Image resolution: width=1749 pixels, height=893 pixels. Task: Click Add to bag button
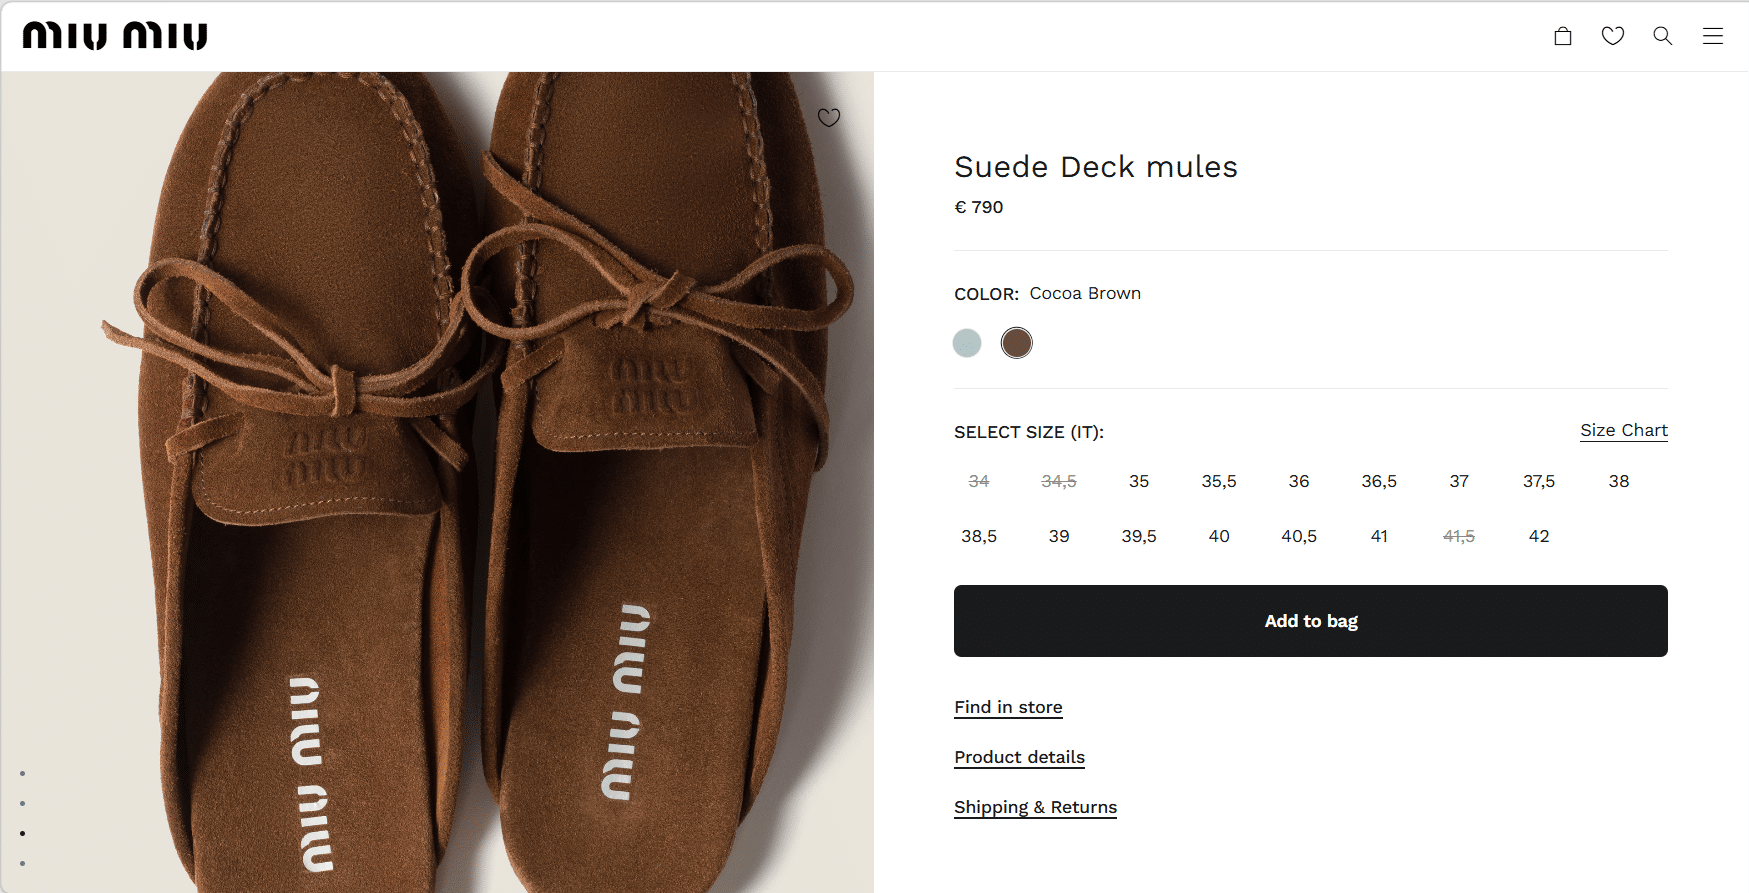(x=1310, y=621)
